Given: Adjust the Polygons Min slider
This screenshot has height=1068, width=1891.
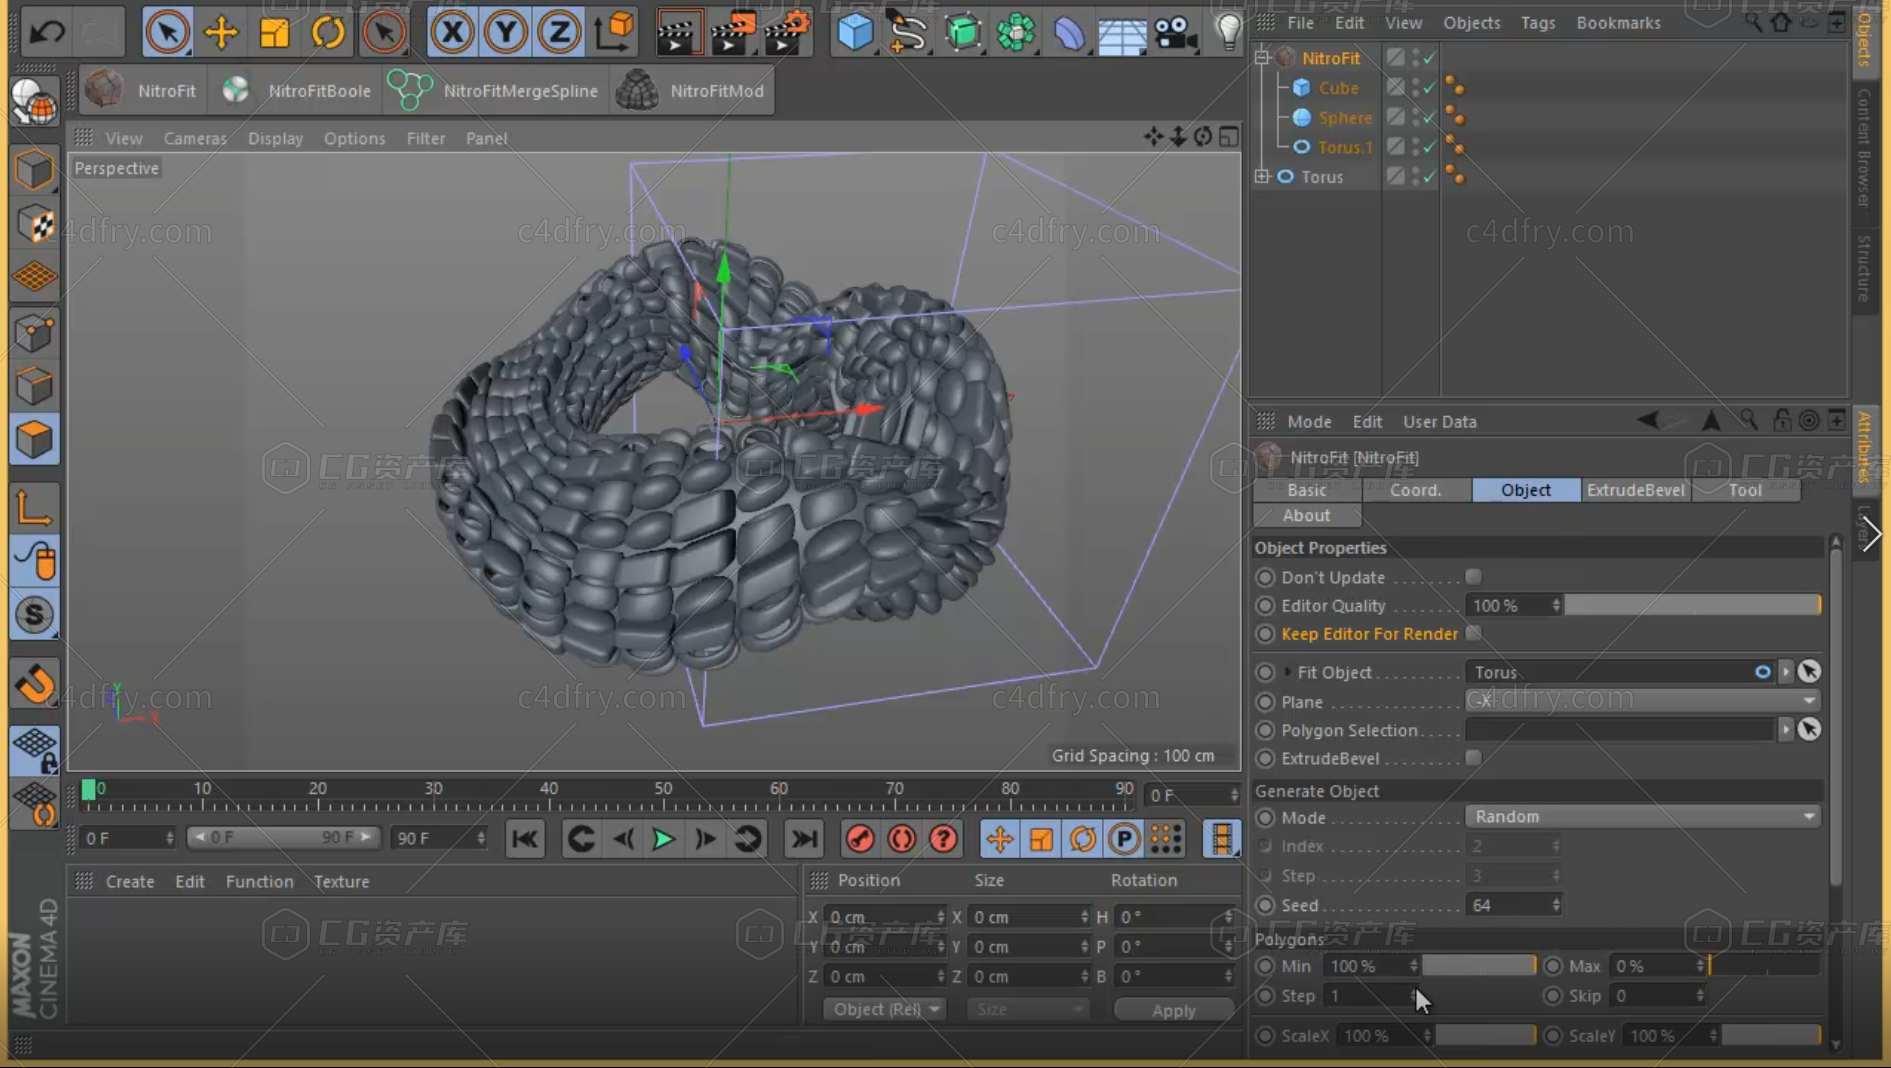Looking at the screenshot, I should tap(1479, 965).
